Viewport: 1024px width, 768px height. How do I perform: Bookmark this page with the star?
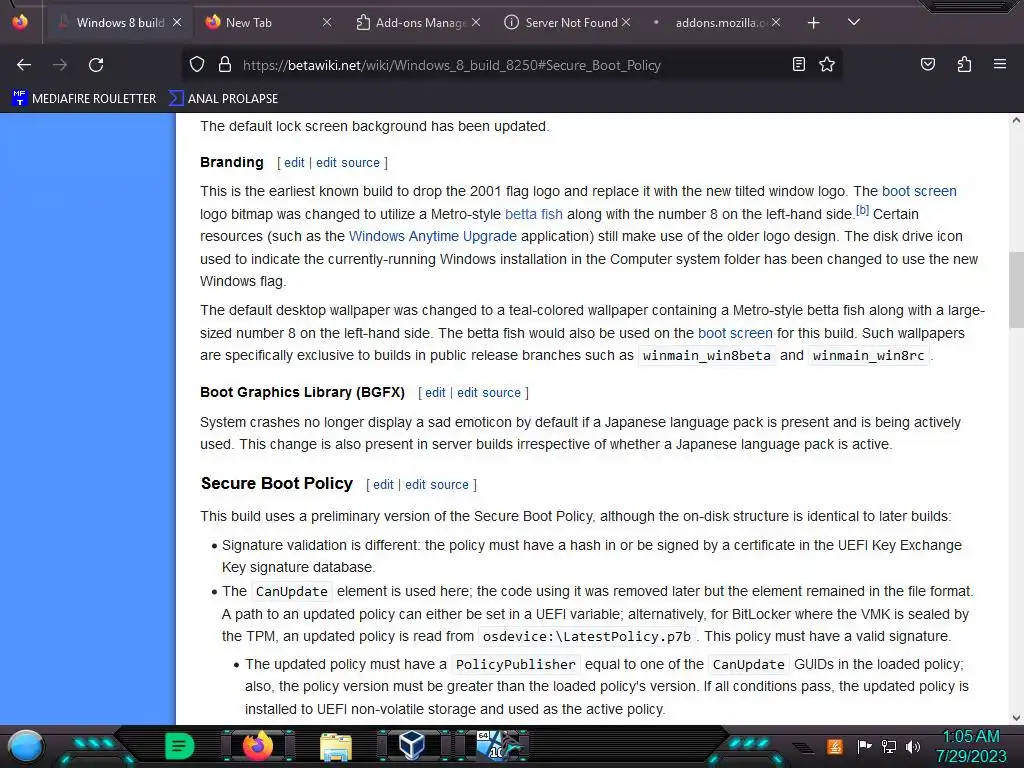click(827, 64)
